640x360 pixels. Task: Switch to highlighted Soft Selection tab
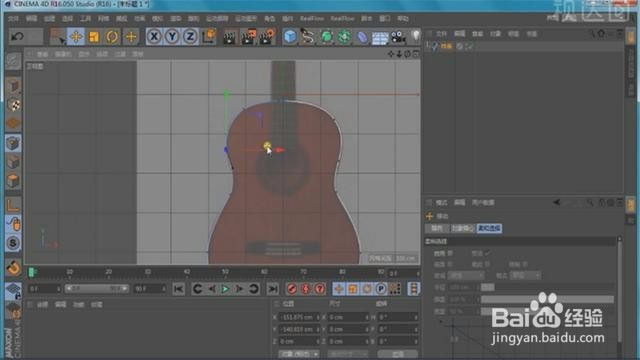pyautogui.click(x=489, y=229)
